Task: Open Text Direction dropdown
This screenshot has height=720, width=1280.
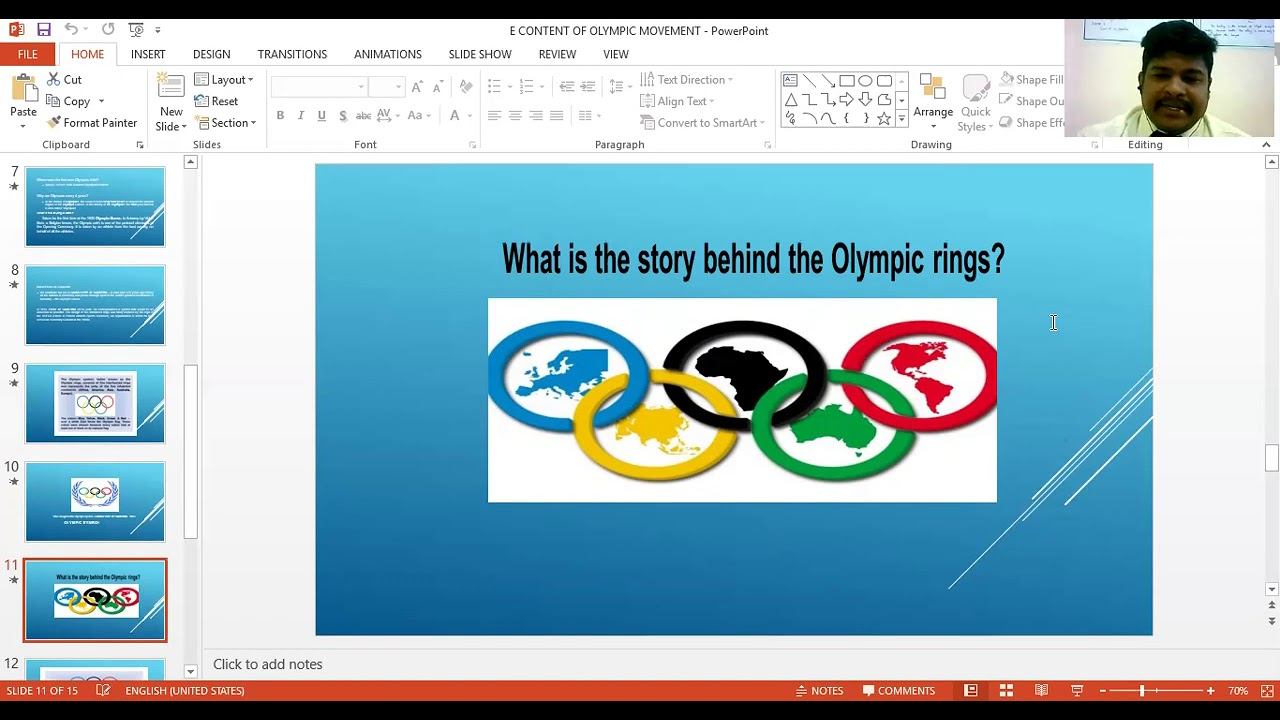Action: pyautogui.click(x=687, y=79)
